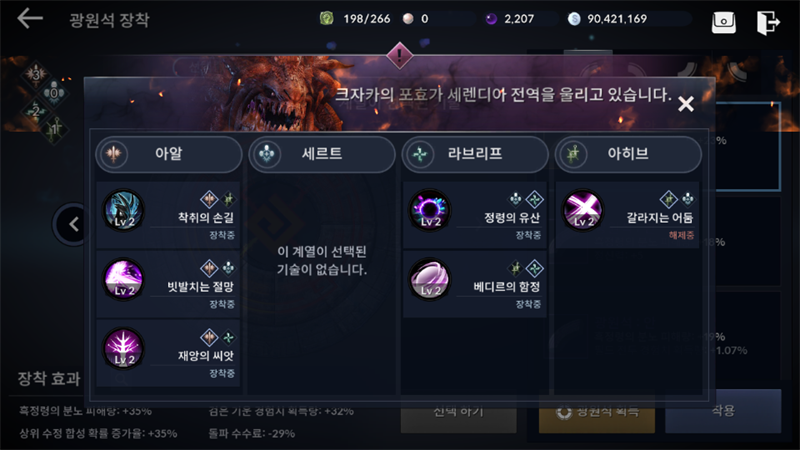Open the inventory bag icon

(x=723, y=22)
